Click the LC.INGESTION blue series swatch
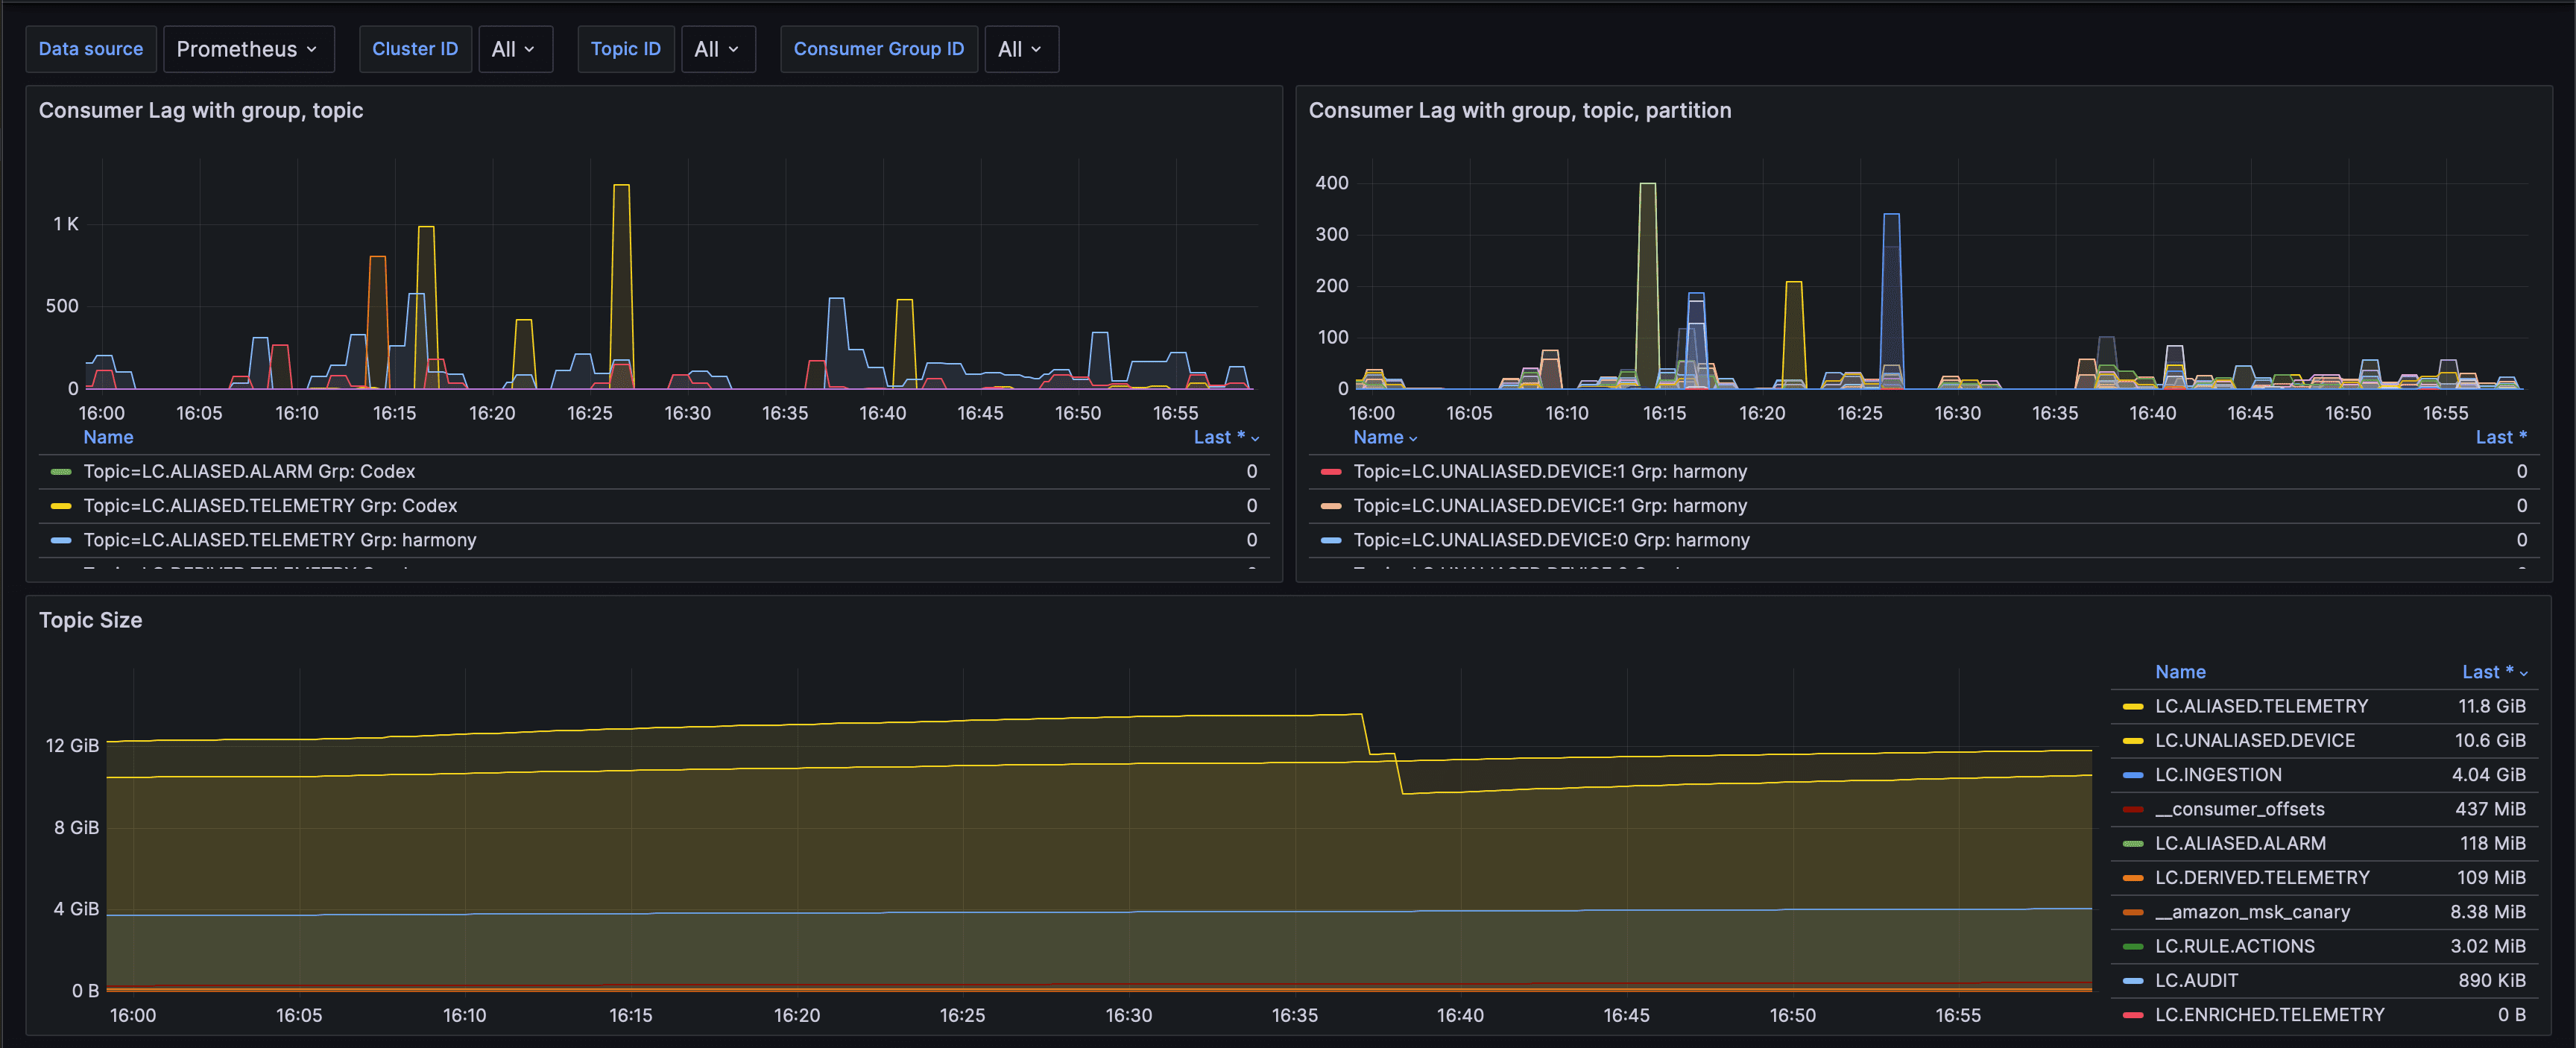The image size is (2576, 1048). point(2132,775)
